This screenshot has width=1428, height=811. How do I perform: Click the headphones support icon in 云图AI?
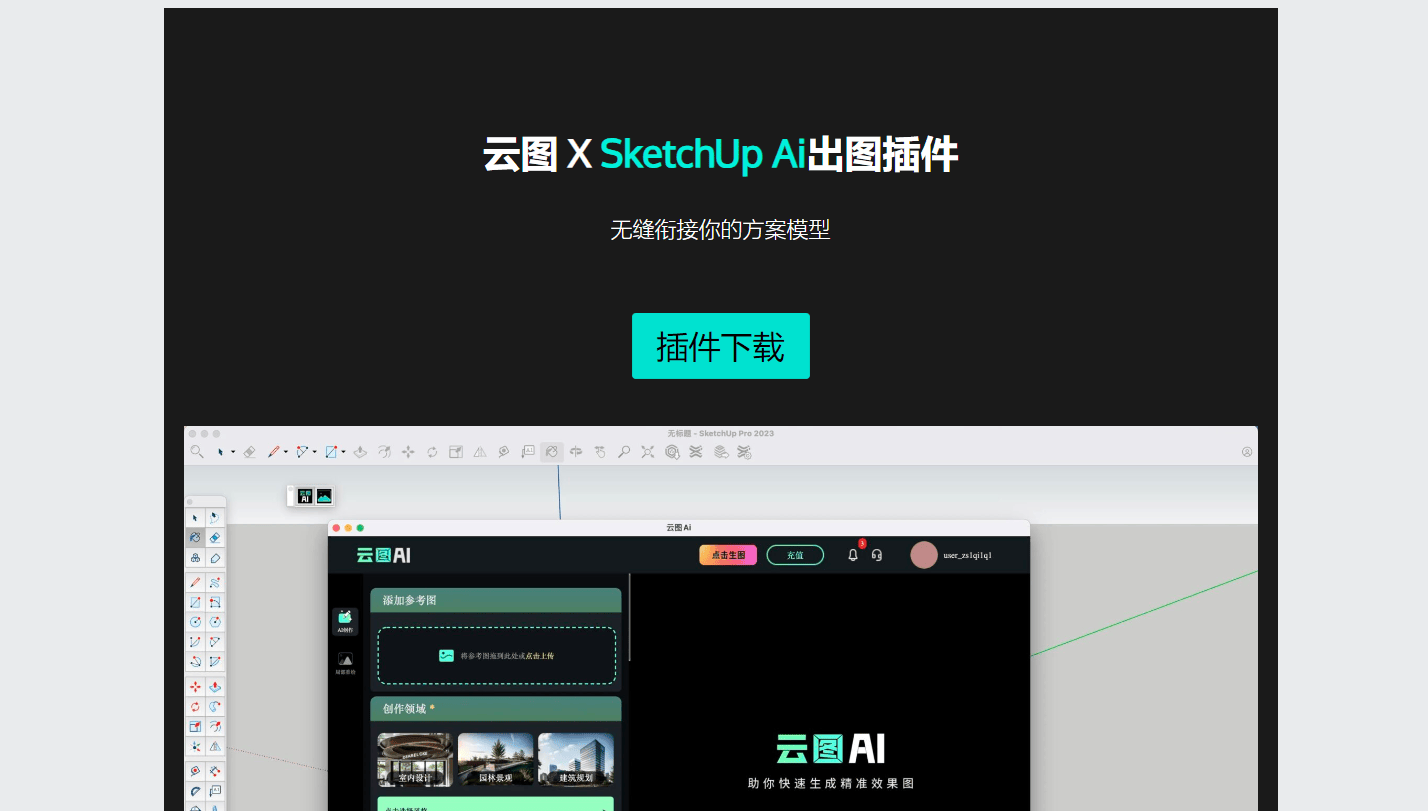click(876, 555)
